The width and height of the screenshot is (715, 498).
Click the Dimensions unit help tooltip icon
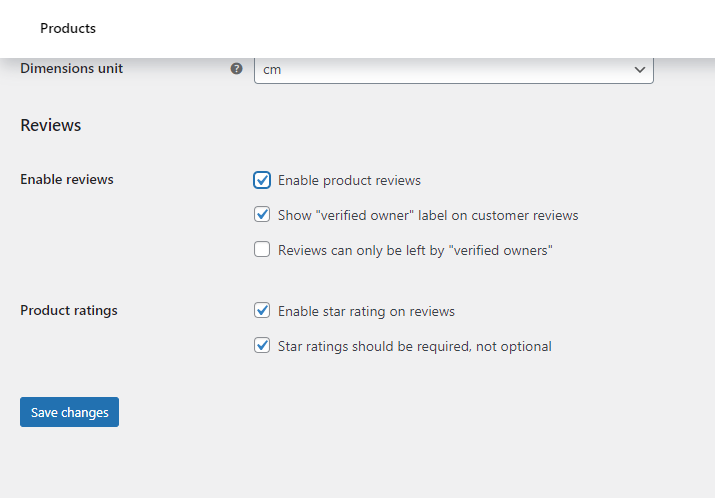click(x=236, y=69)
